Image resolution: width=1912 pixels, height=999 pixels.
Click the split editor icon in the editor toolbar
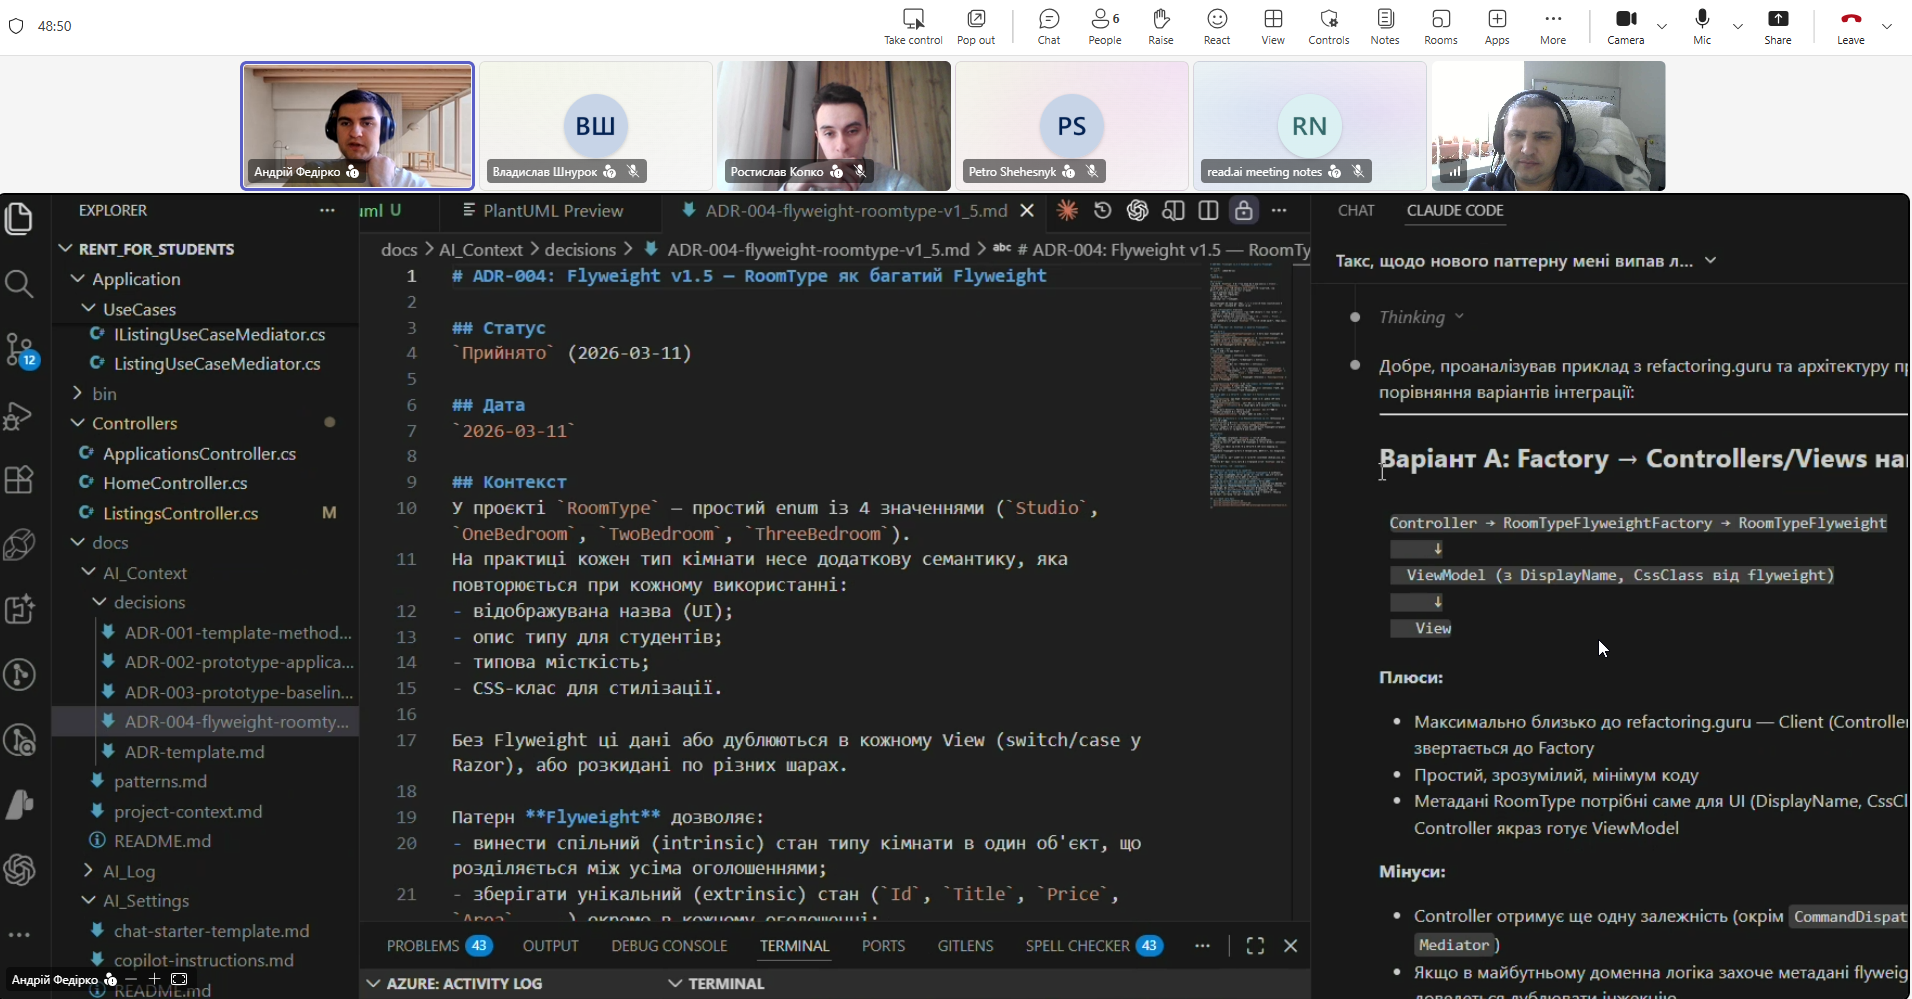1208,211
